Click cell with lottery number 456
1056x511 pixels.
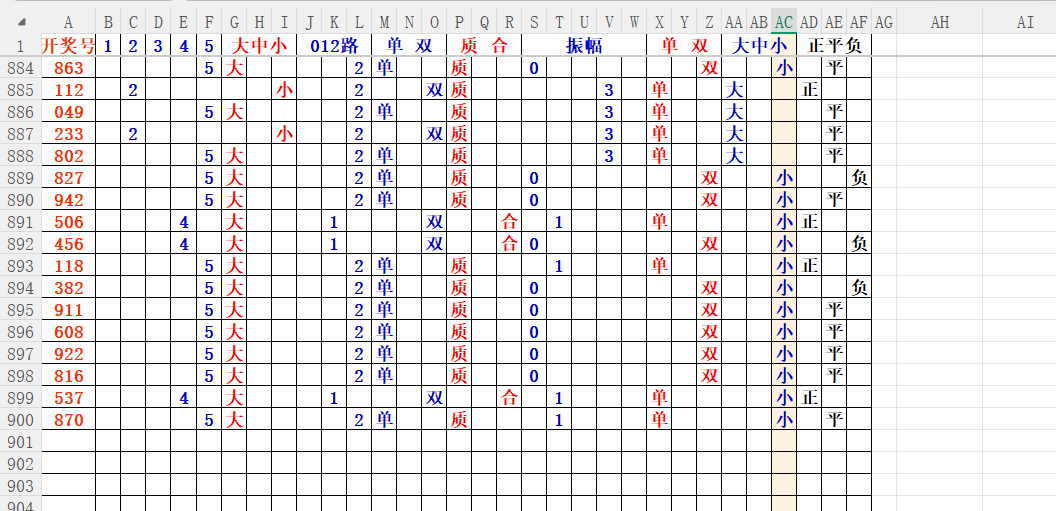point(68,244)
